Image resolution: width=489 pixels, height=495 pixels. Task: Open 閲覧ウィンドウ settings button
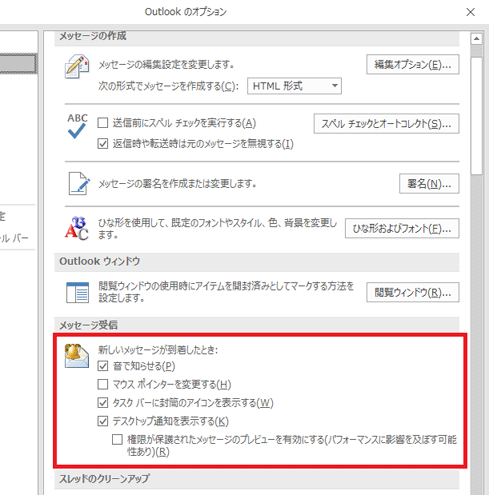[x=413, y=292]
